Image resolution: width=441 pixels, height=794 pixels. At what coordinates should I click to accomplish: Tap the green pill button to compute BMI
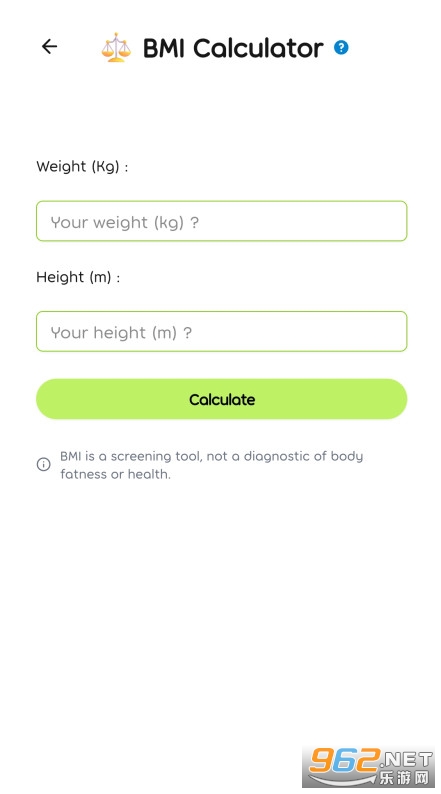point(221,399)
